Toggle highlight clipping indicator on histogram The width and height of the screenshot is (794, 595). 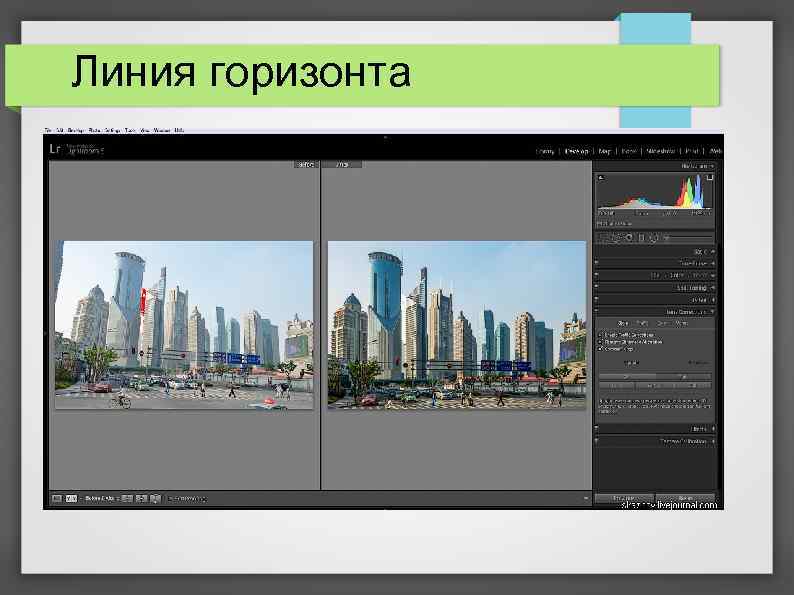(x=709, y=178)
